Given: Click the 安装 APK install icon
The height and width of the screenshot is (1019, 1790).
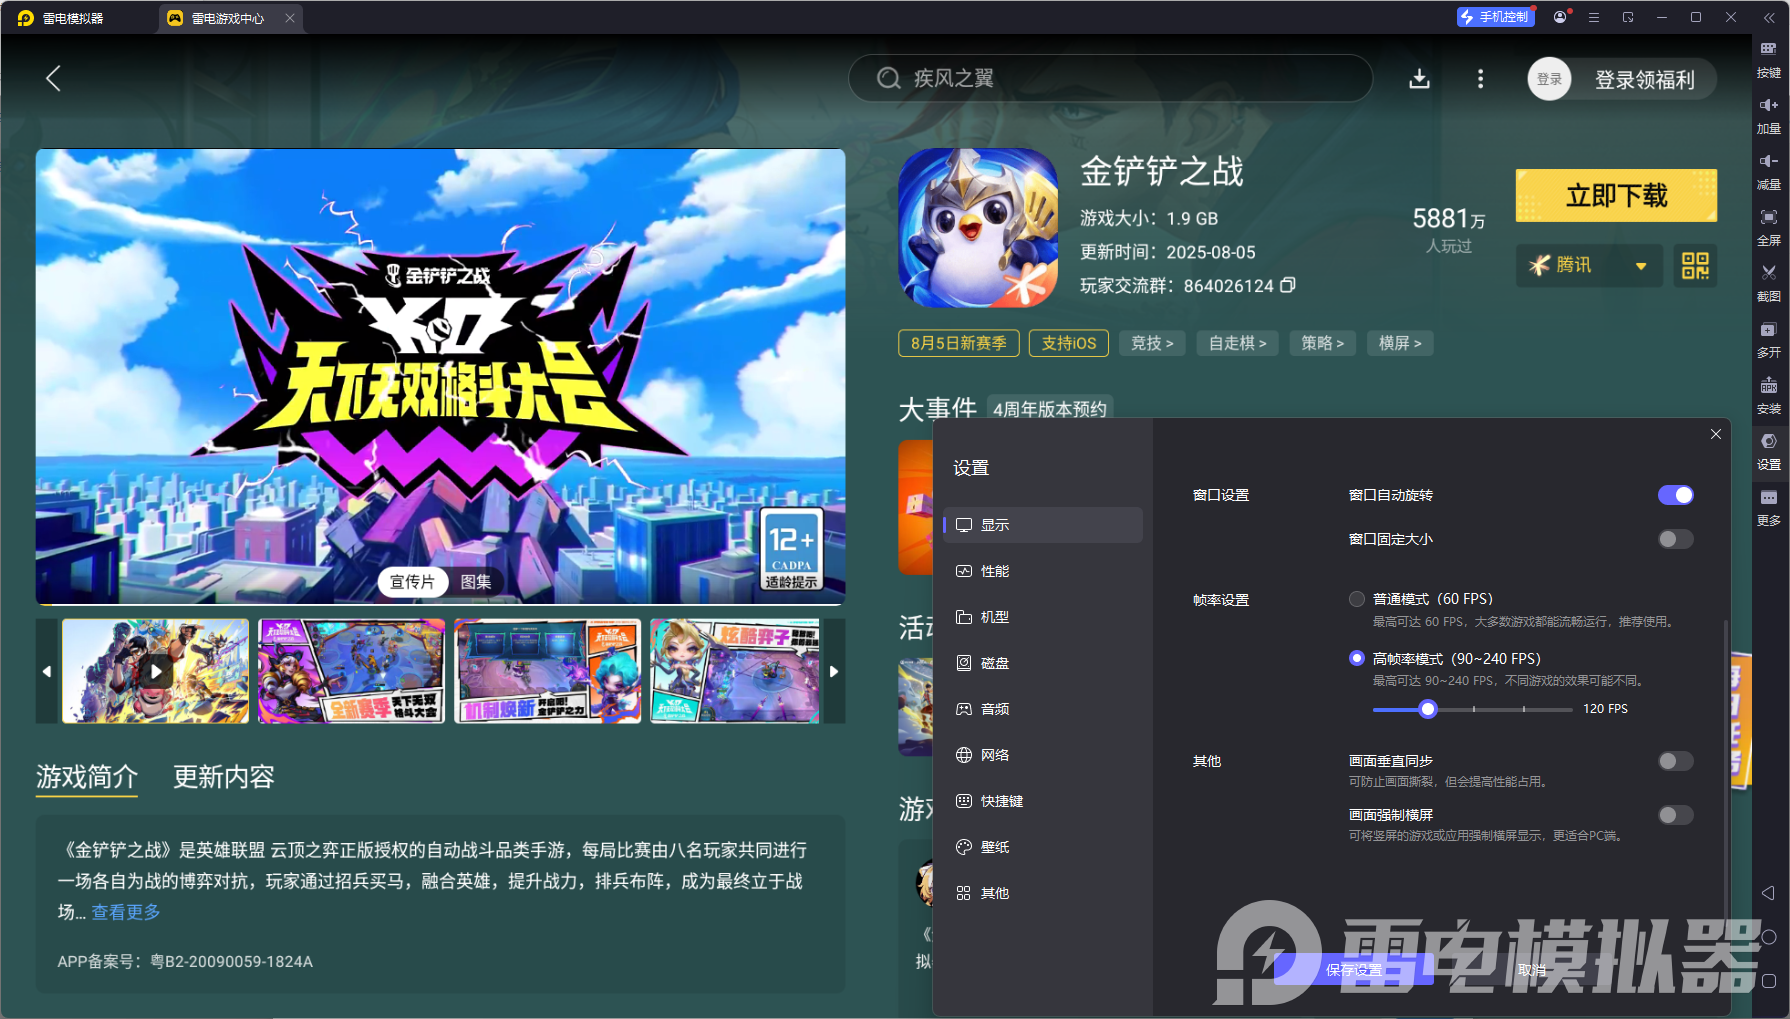Looking at the screenshot, I should 1769,395.
